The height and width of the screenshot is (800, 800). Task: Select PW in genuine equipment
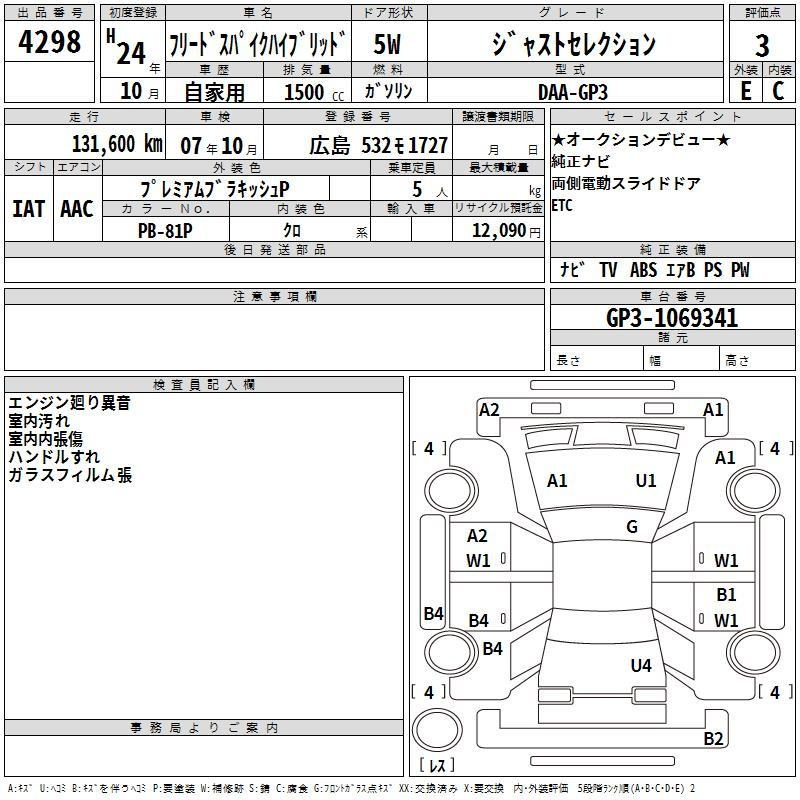pyautogui.click(x=740, y=269)
